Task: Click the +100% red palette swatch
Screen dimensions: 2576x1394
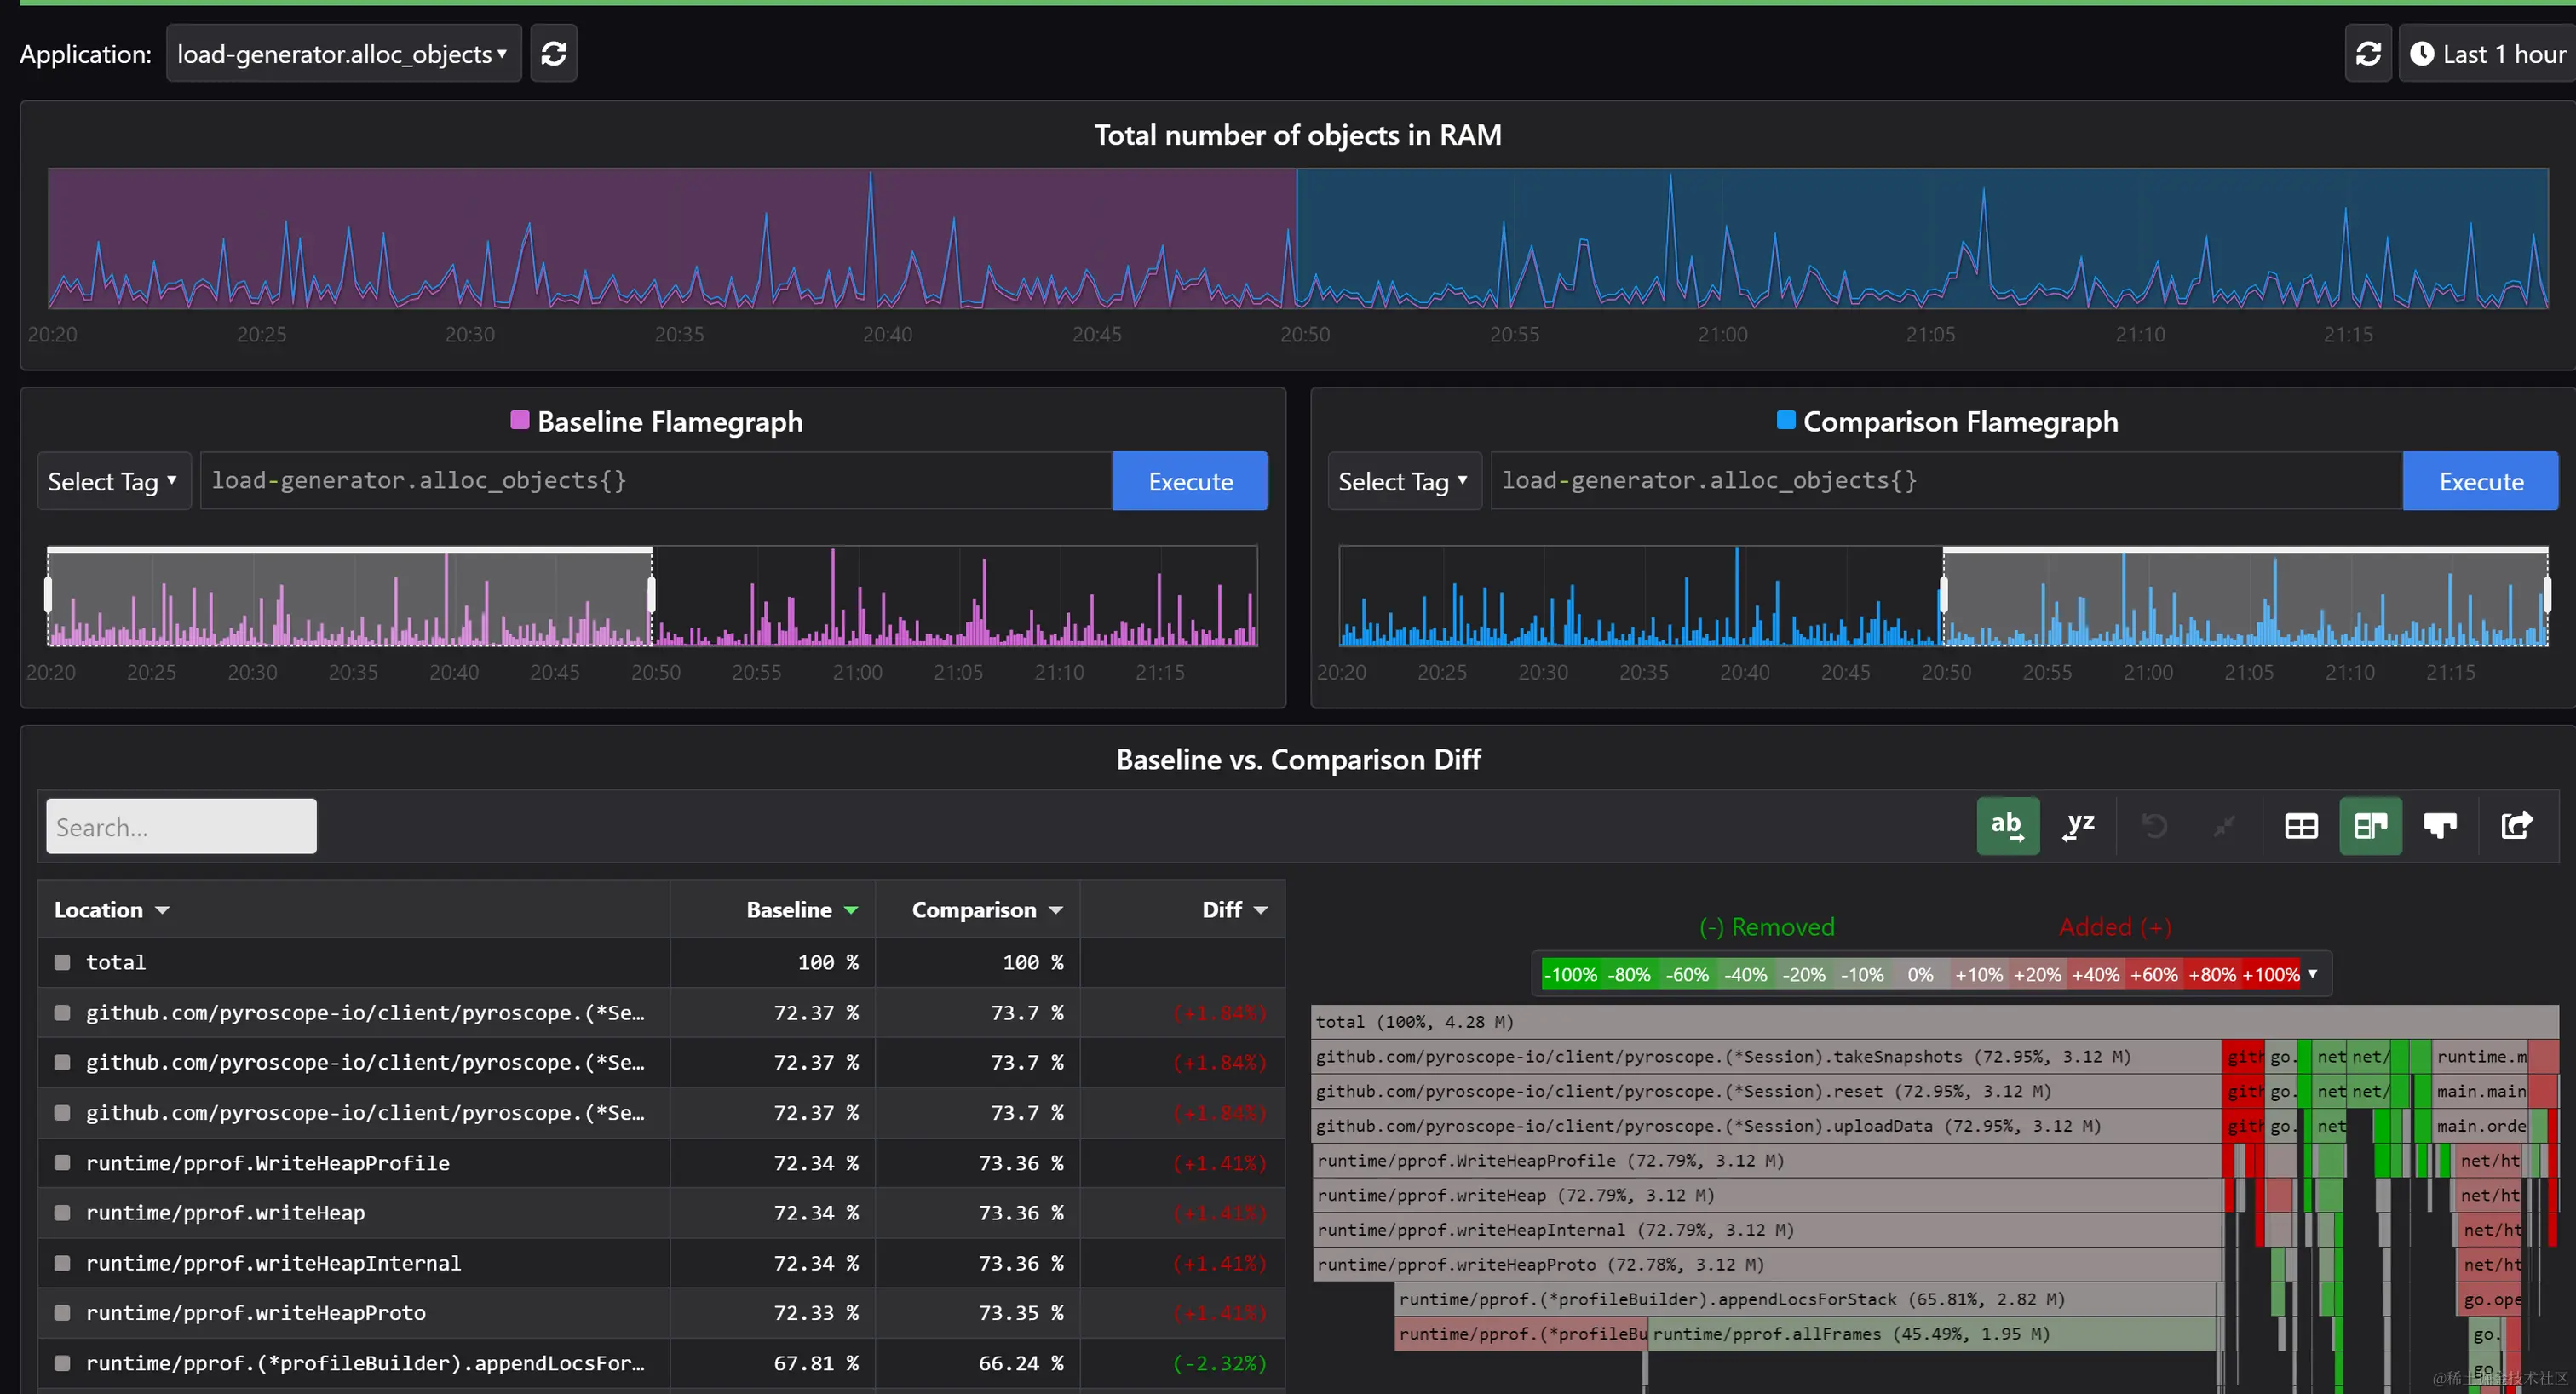Action: click(2271, 974)
